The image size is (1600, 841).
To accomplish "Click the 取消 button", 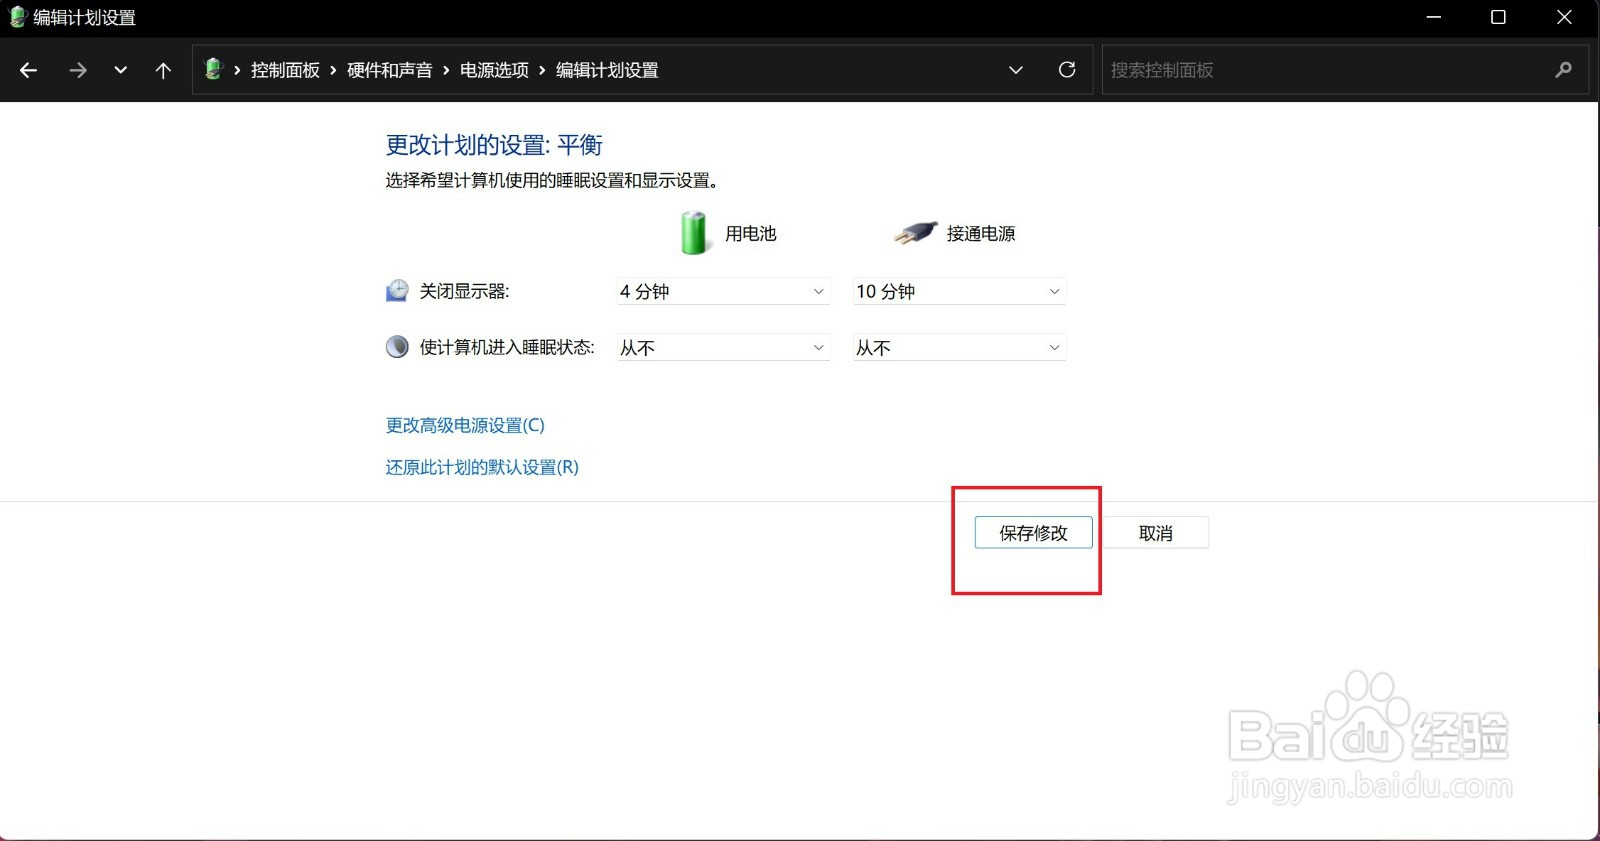I will tap(1156, 533).
